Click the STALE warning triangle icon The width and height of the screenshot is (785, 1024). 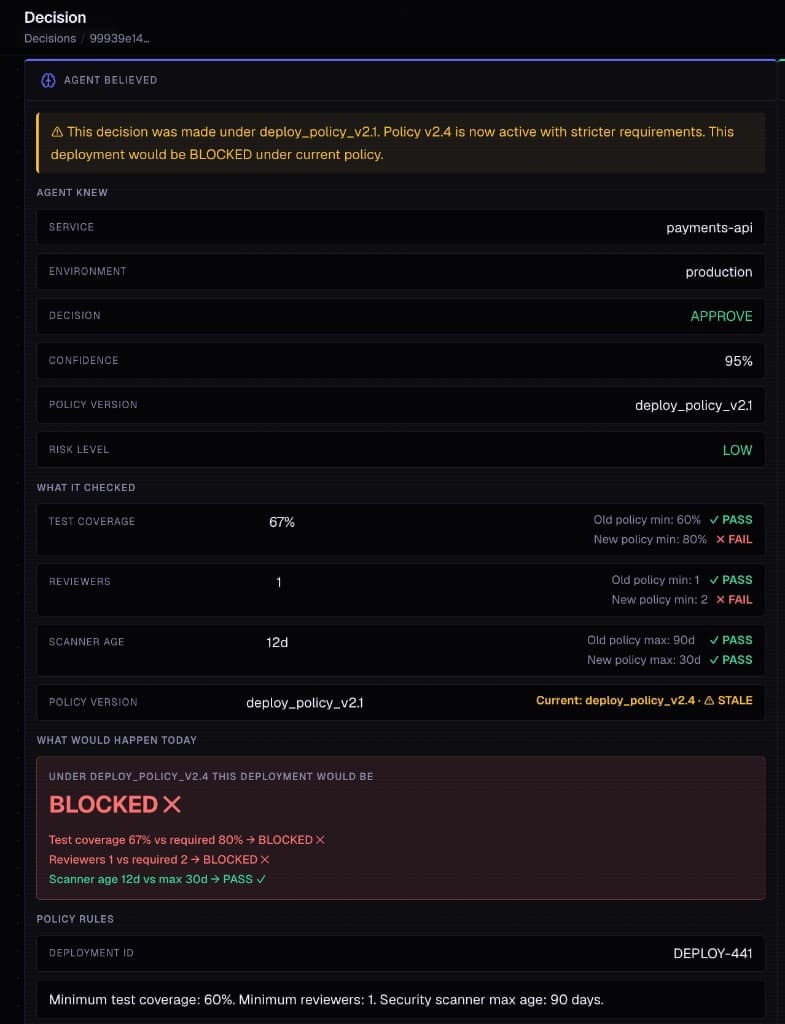click(709, 701)
